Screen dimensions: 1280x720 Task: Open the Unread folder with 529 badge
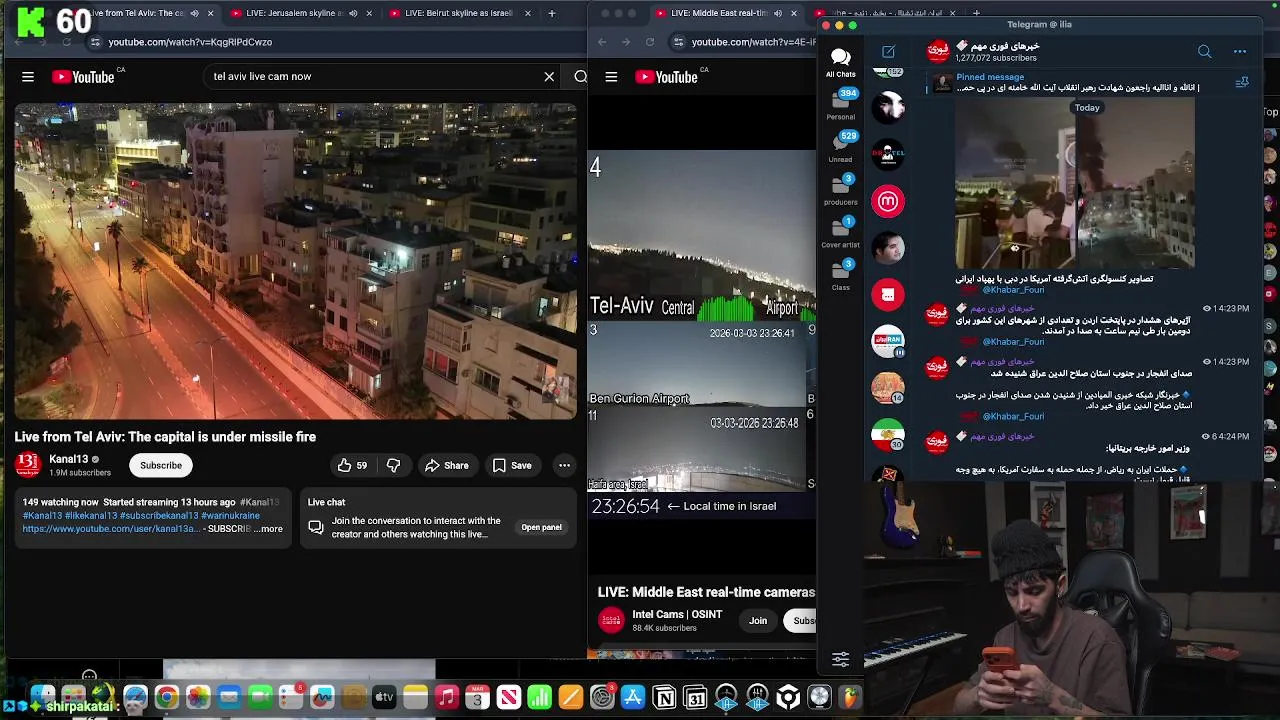840,147
